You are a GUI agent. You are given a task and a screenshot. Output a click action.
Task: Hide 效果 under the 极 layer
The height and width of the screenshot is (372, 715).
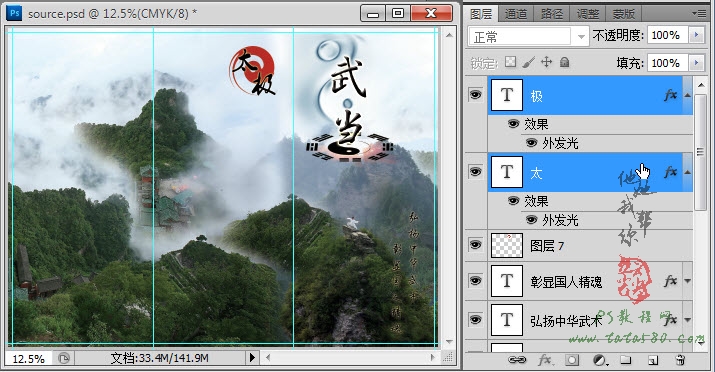pos(513,124)
